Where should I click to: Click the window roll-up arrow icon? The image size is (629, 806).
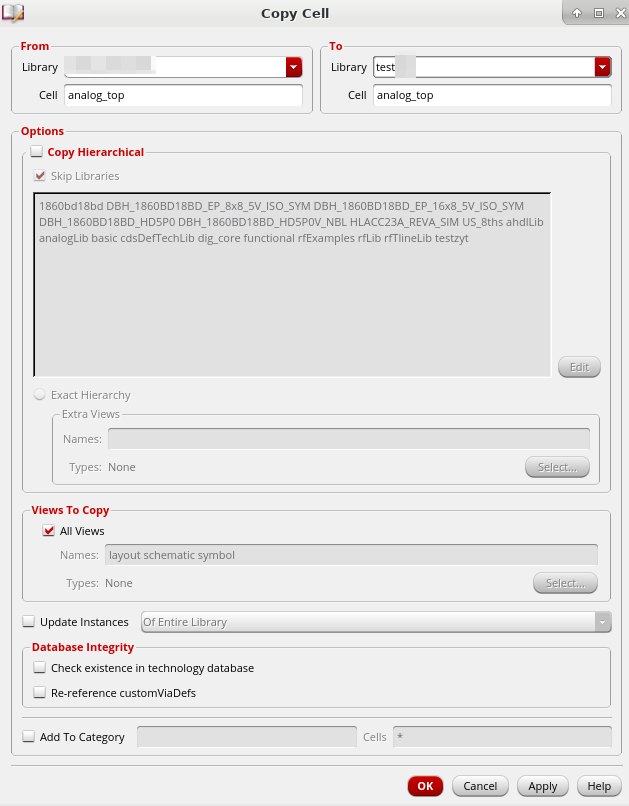pyautogui.click(x=577, y=13)
